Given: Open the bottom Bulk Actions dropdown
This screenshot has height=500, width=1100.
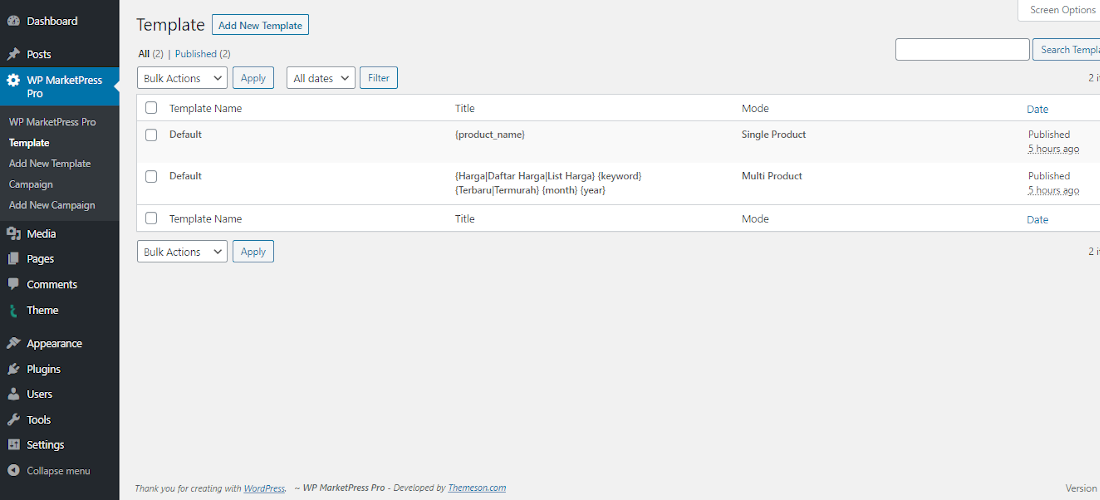Looking at the screenshot, I should click(182, 252).
